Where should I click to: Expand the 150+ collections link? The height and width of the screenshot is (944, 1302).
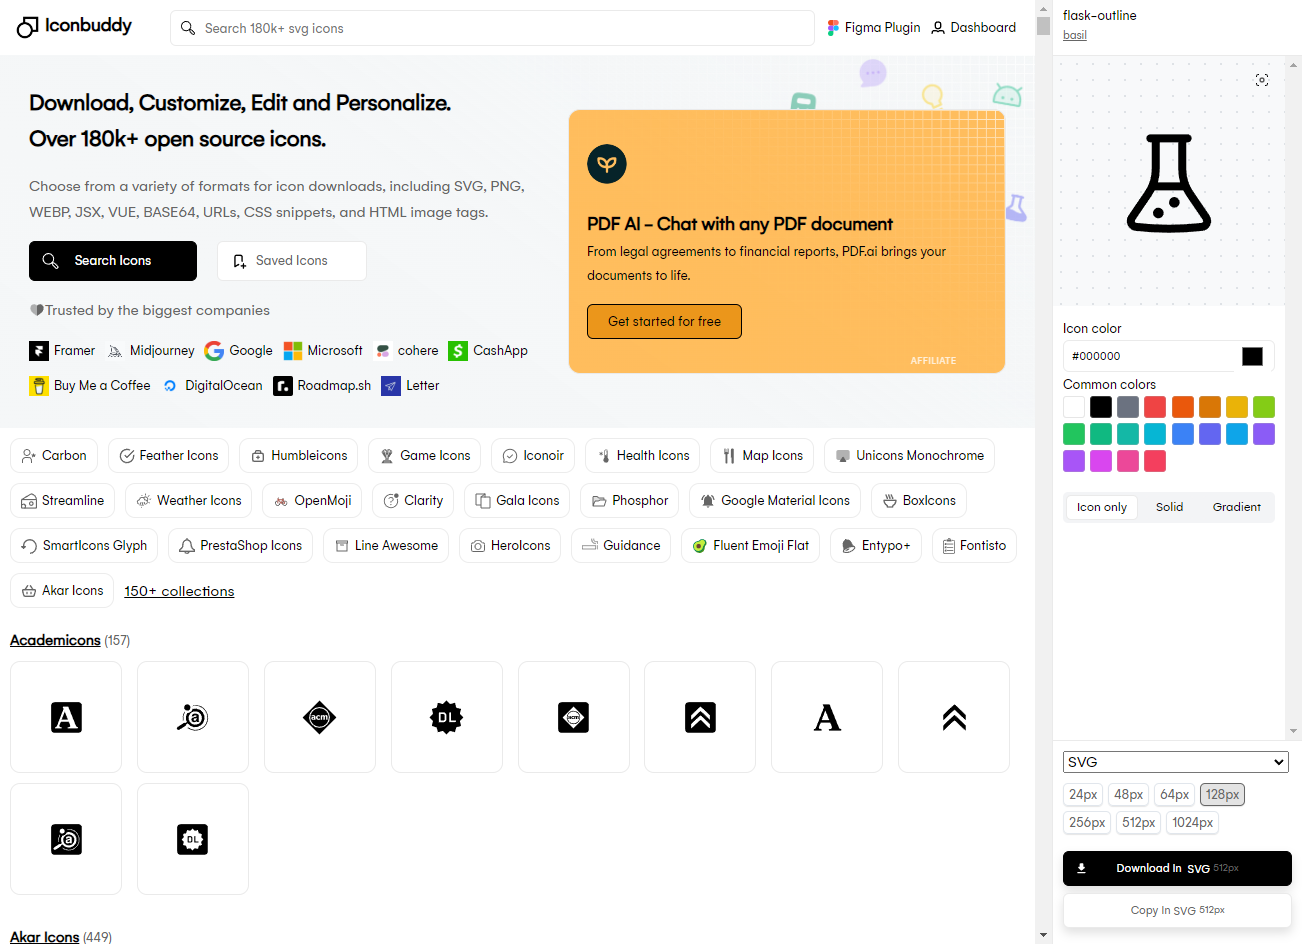[179, 591]
